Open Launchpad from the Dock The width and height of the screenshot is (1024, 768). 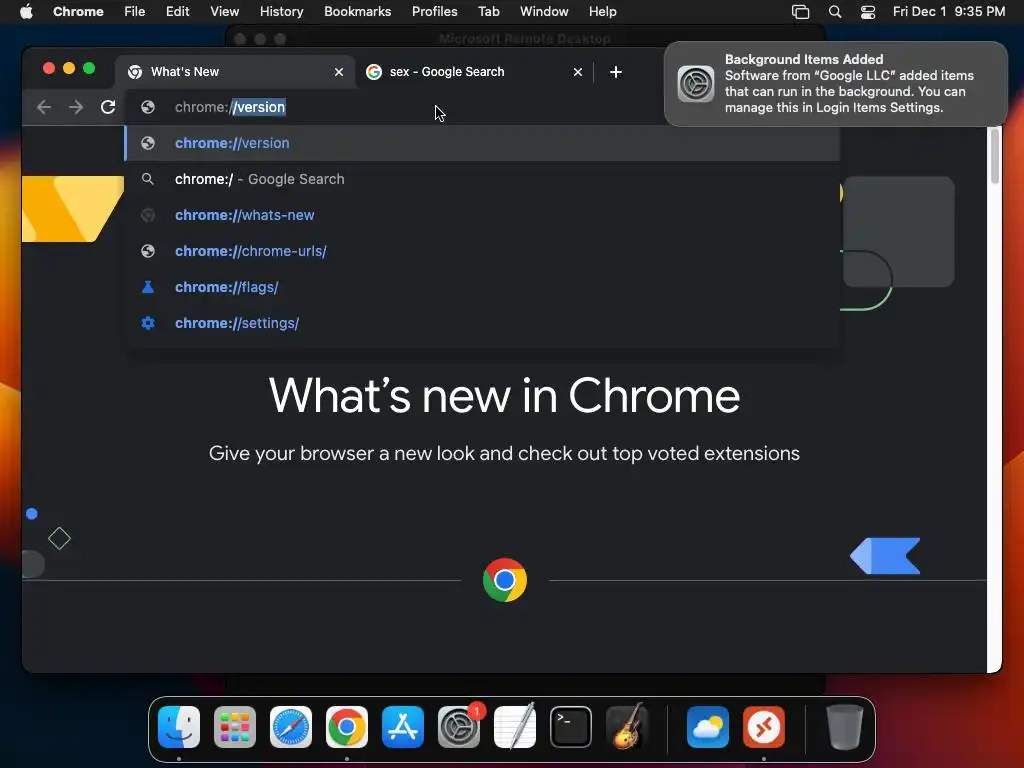[235, 727]
